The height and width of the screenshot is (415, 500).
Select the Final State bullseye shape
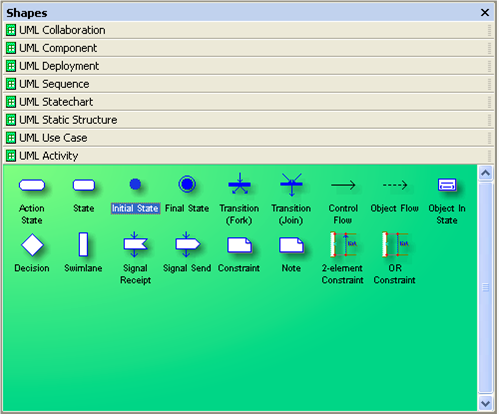(x=187, y=184)
